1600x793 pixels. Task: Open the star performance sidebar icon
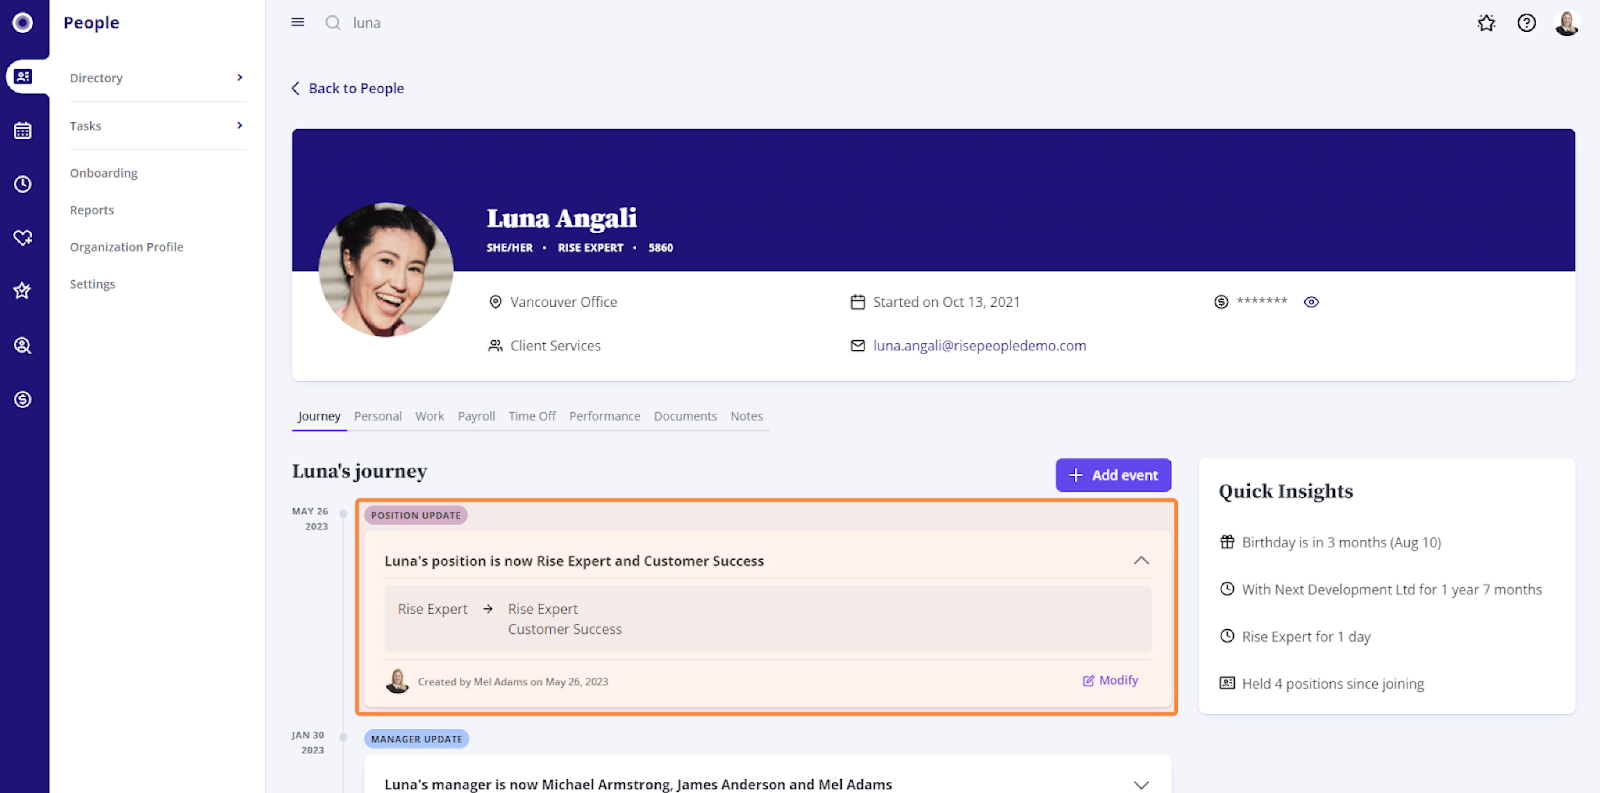[x=23, y=291]
